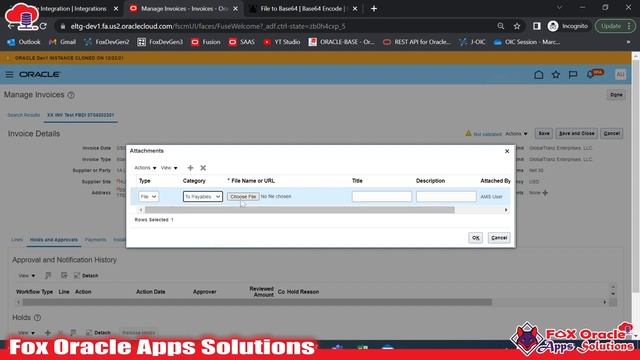Open the SAAS bookmark
This screenshot has height=360, width=640.
click(x=242, y=42)
